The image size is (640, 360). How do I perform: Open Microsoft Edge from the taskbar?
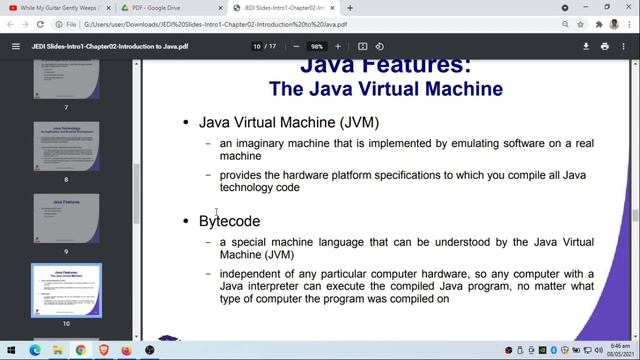(x=35, y=350)
